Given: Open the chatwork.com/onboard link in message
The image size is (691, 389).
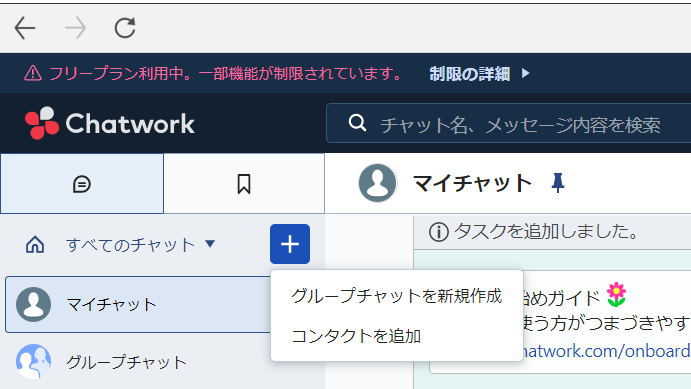Looking at the screenshot, I should pyautogui.click(x=606, y=351).
